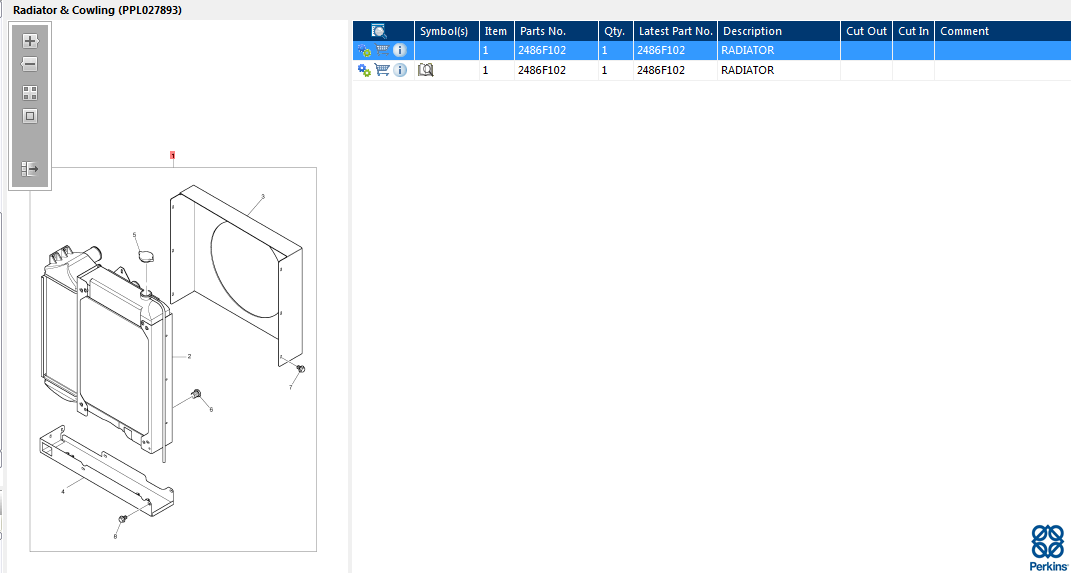Sort by Parts No. column header

coord(556,31)
